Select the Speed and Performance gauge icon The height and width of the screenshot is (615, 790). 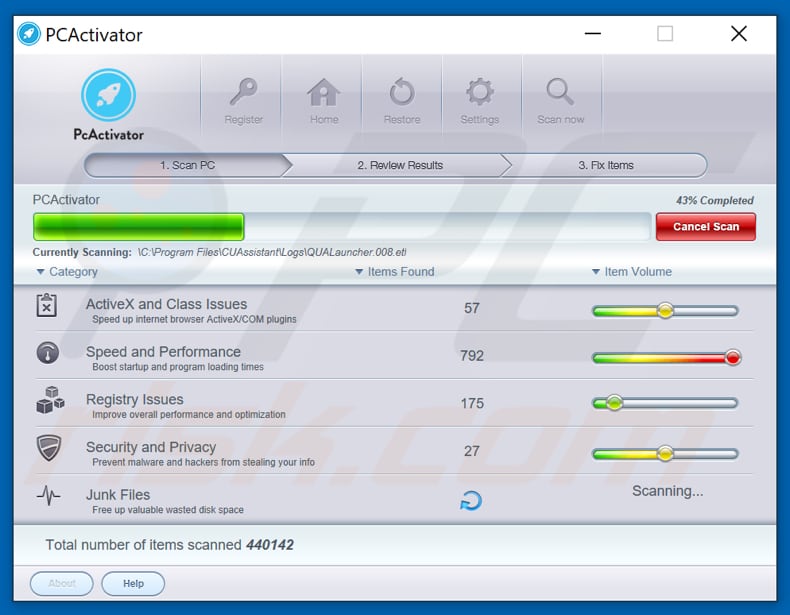pos(48,353)
